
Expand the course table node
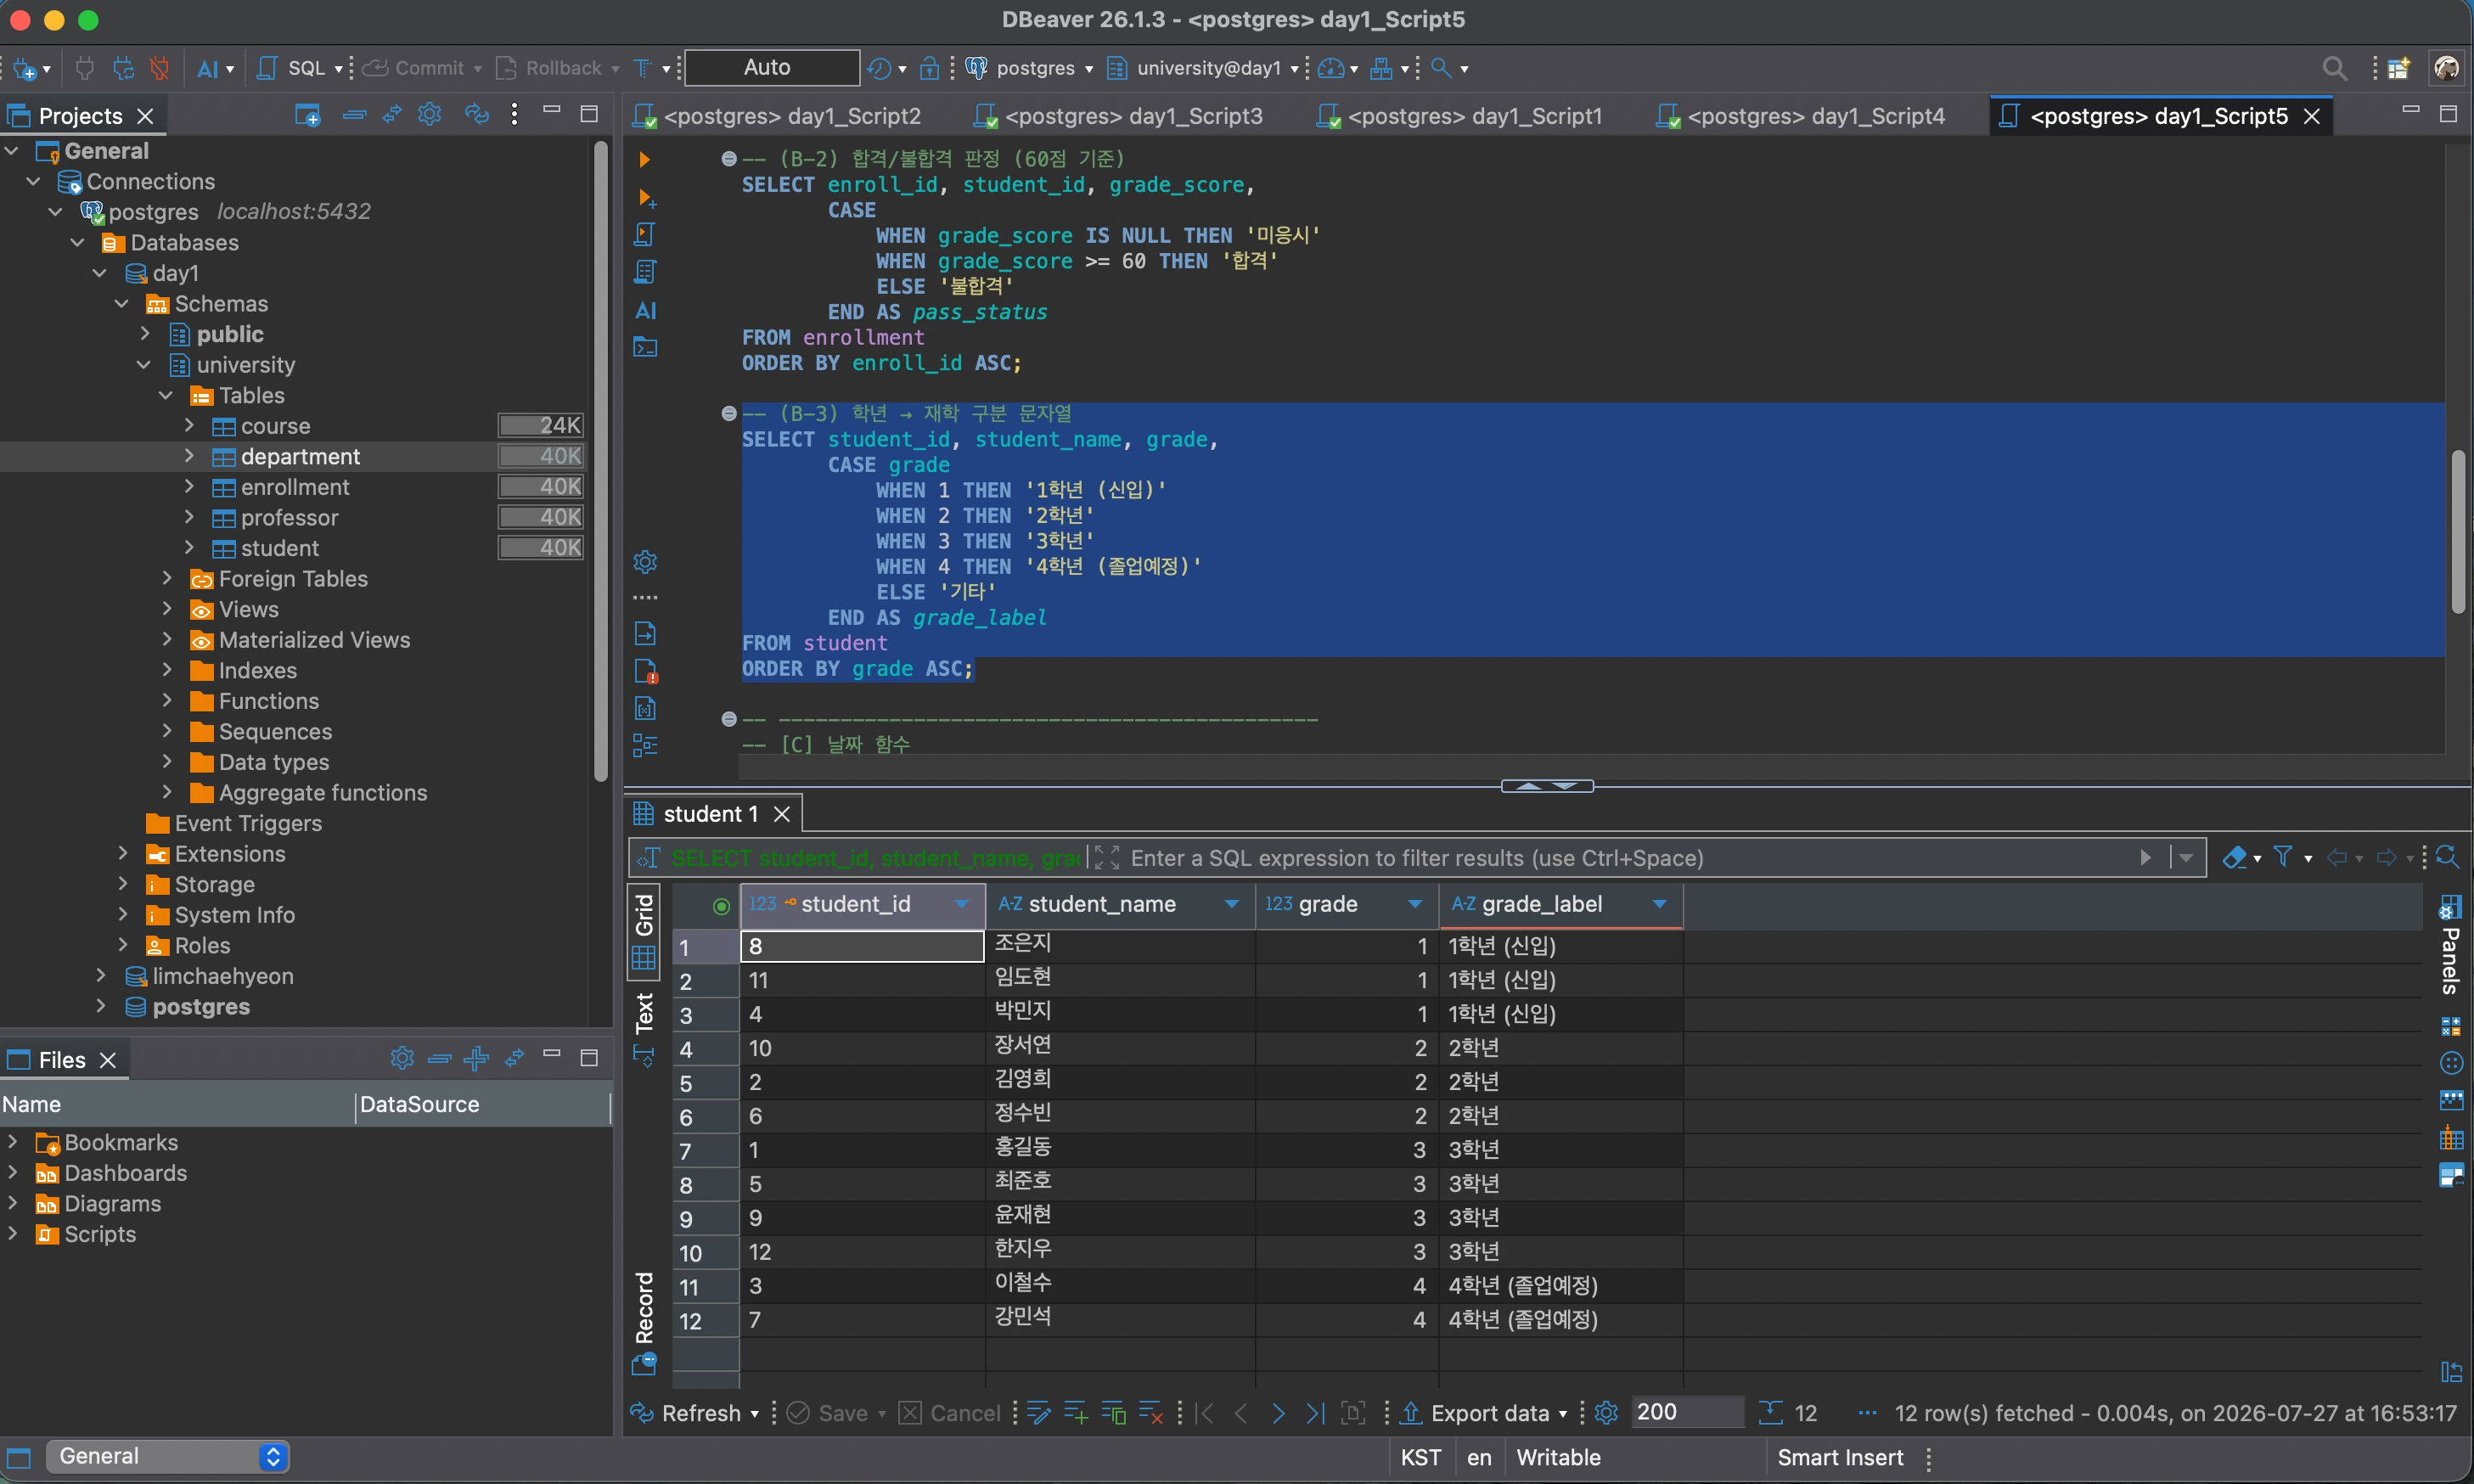tap(189, 426)
